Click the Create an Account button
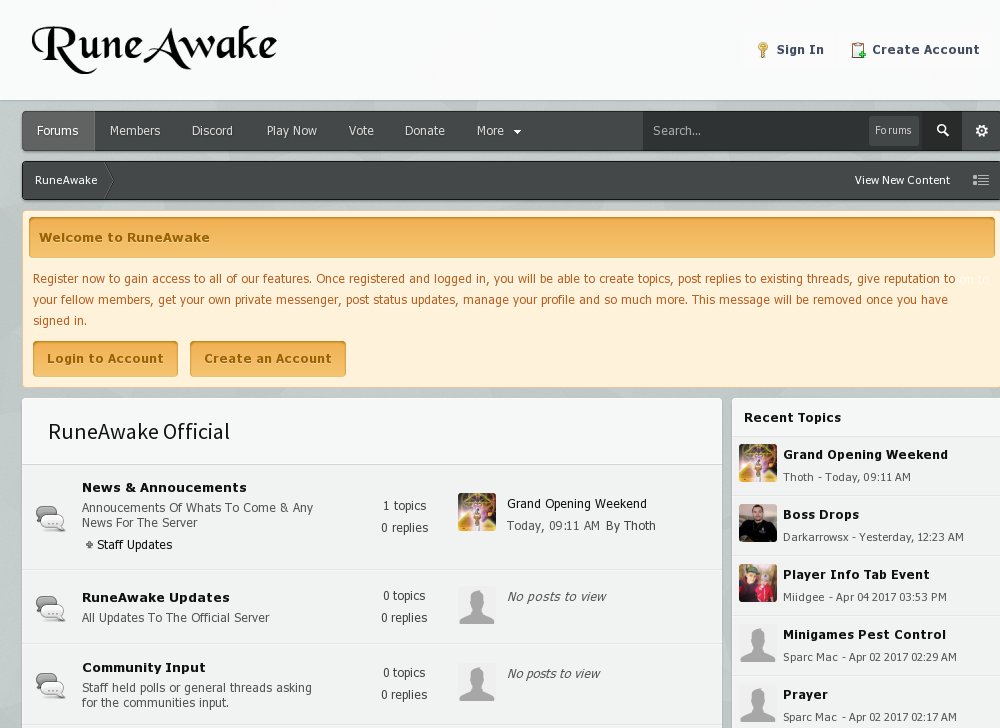This screenshot has width=1000, height=728. point(267,358)
